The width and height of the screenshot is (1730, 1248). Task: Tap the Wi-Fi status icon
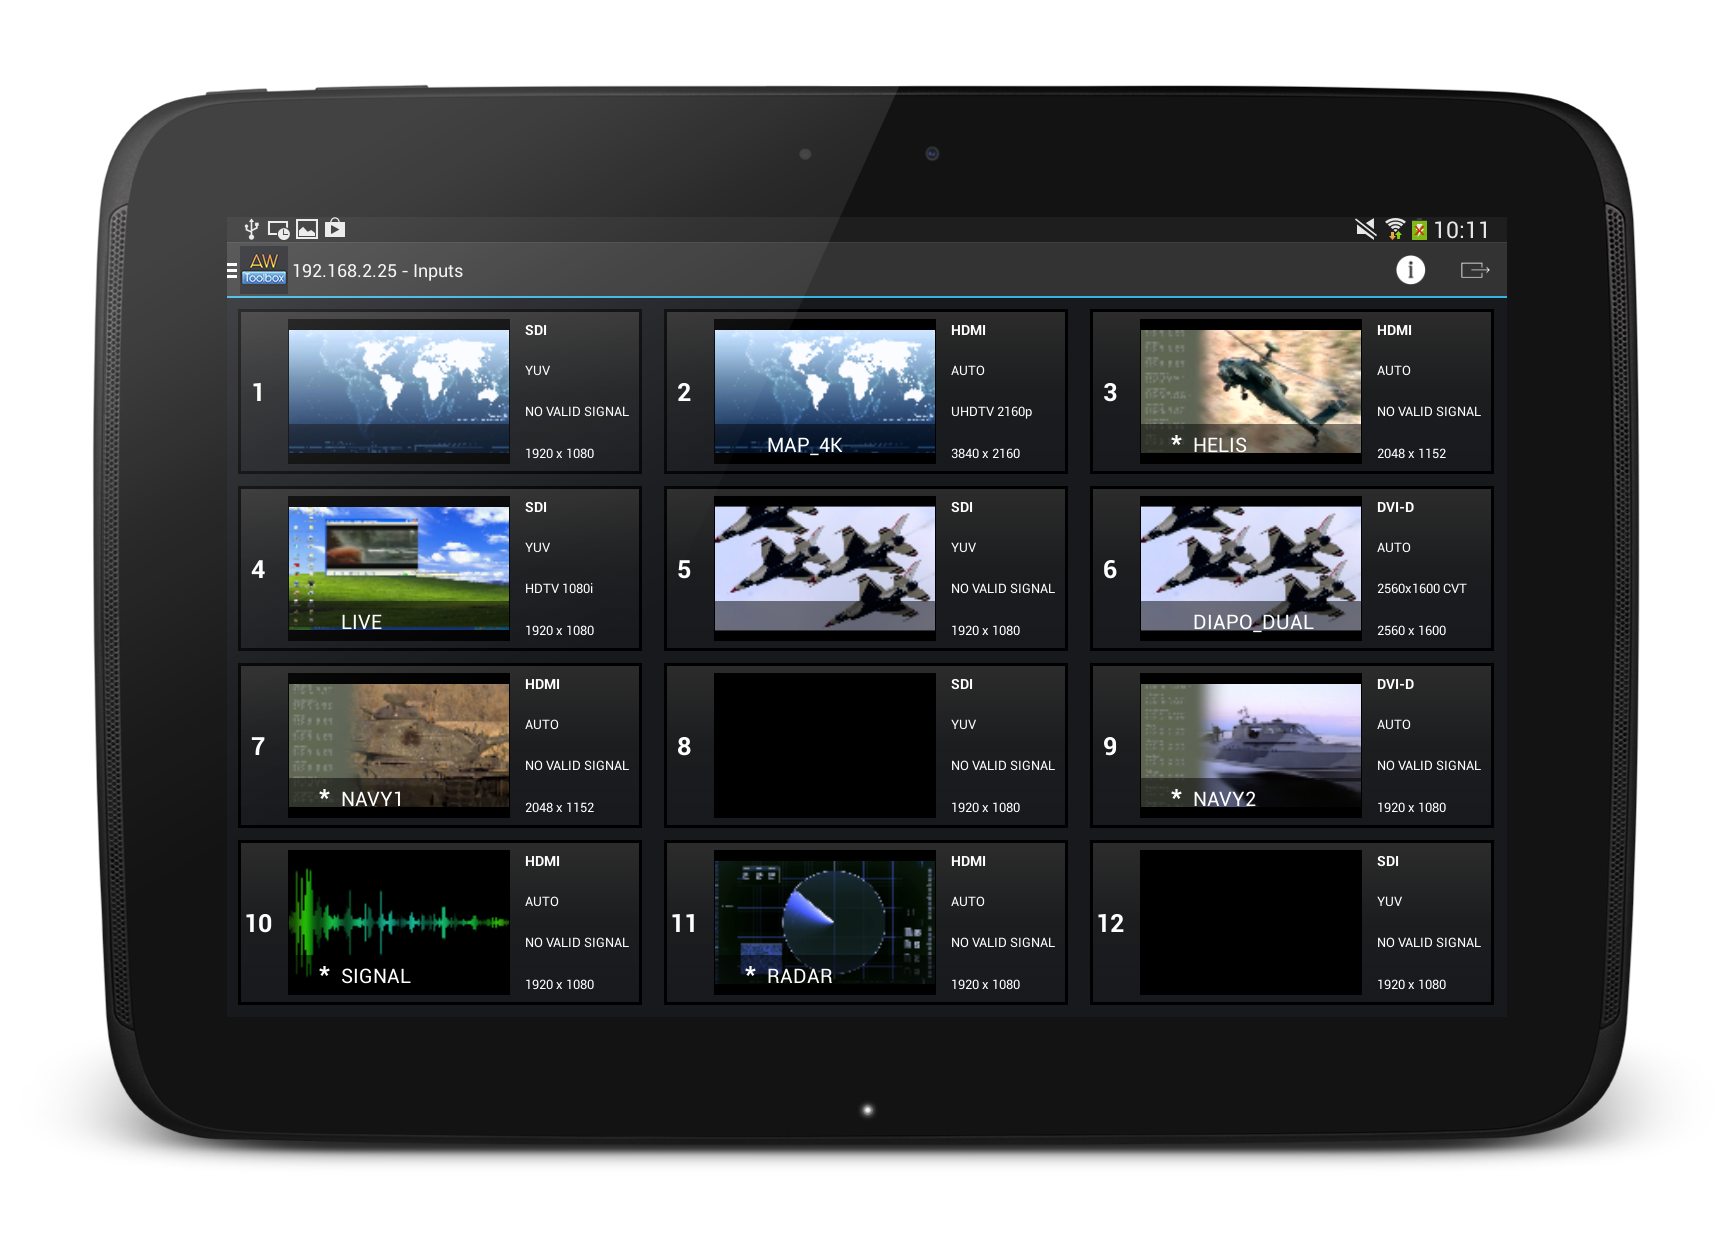[x=1394, y=229]
